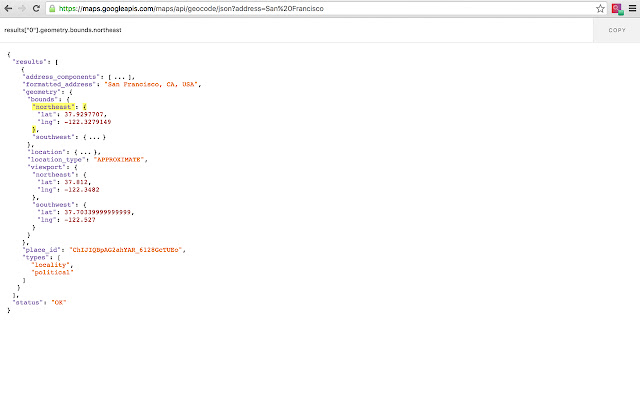The width and height of the screenshot is (640, 400).
Task: Click the browser forward arrow
Action: tap(22, 8)
